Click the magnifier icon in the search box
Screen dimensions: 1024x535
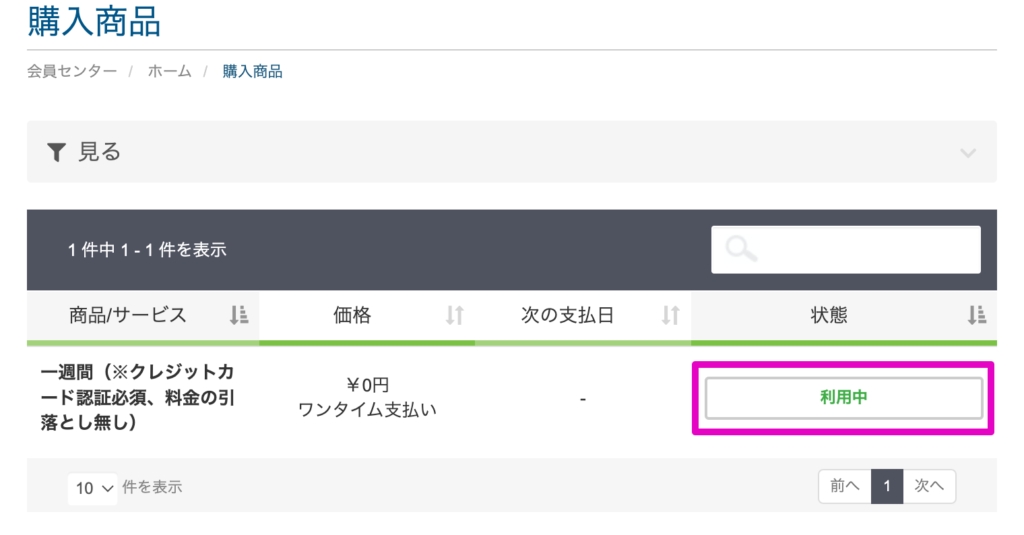click(741, 249)
